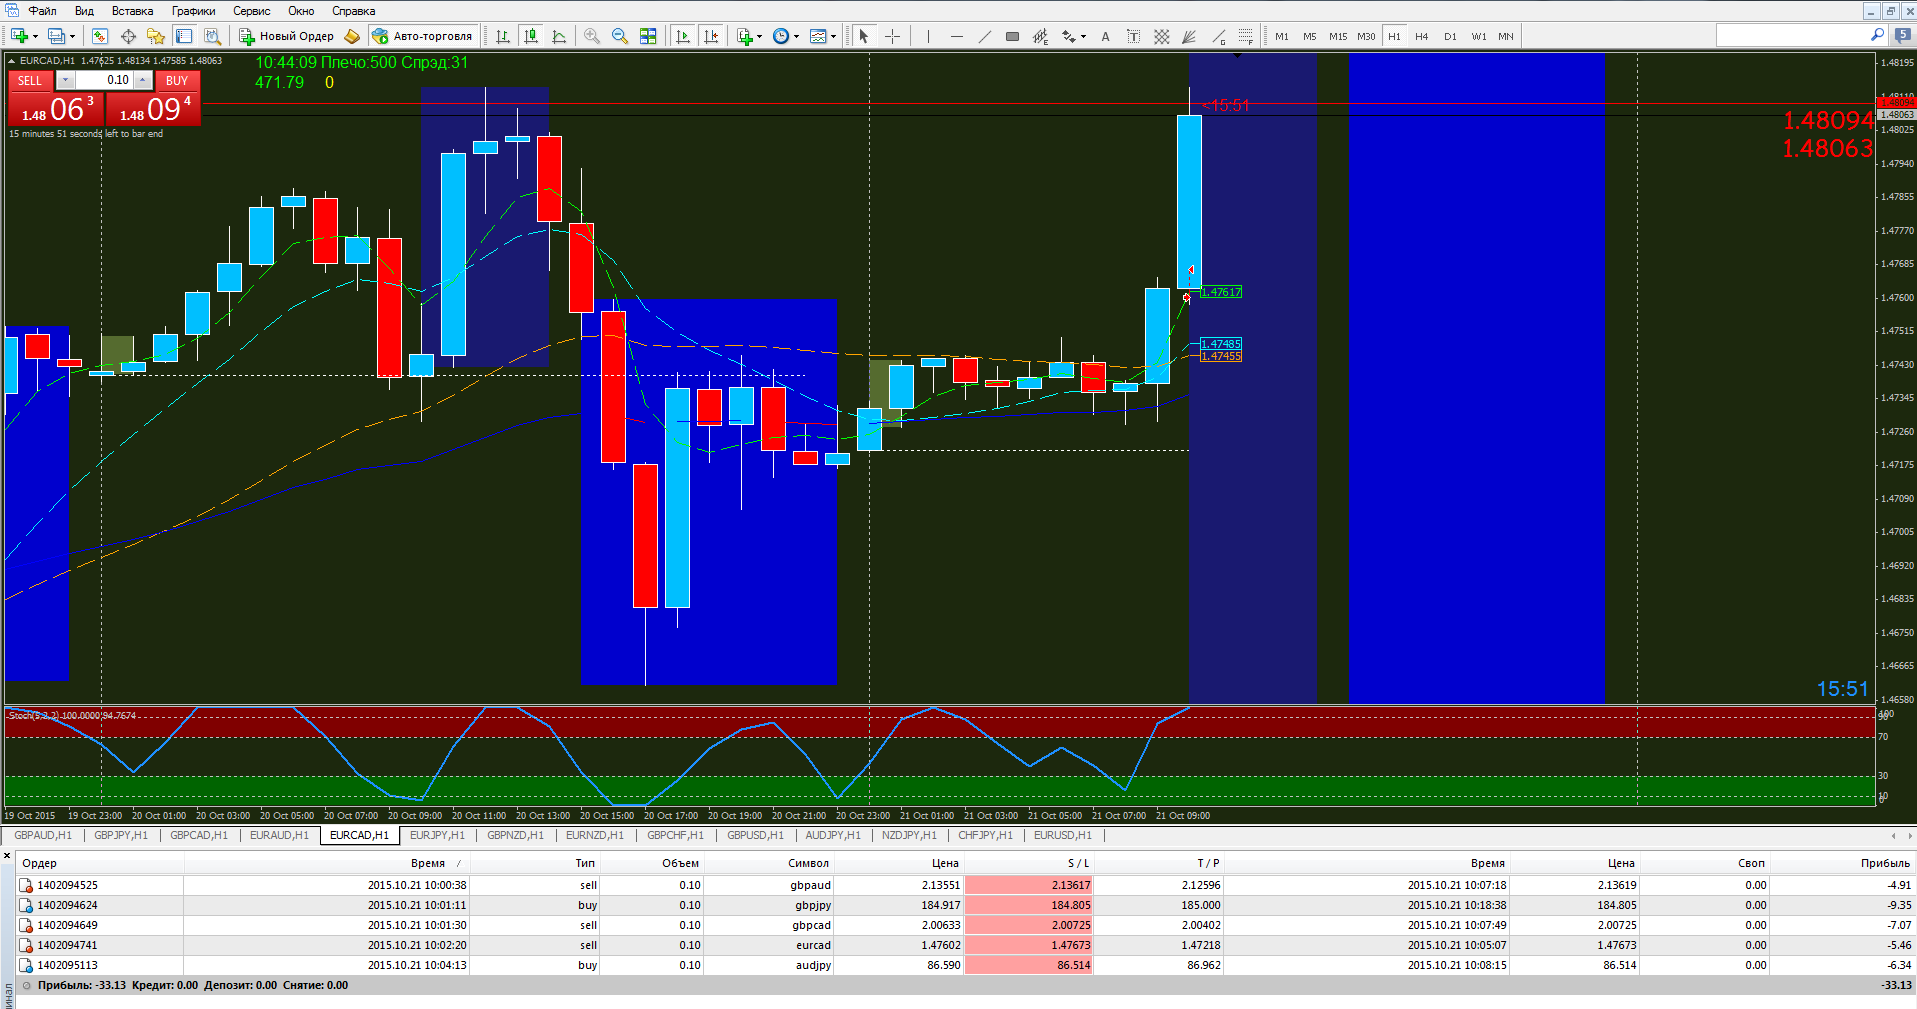Switch chart to Bar Chart mode

point(503,36)
